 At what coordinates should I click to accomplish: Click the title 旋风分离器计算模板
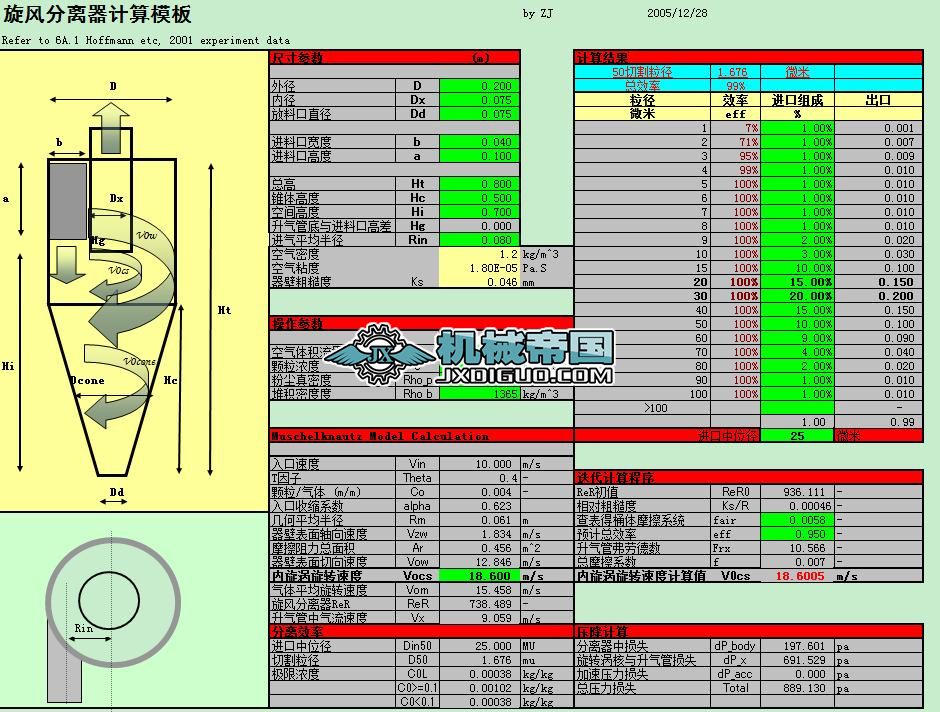98,14
